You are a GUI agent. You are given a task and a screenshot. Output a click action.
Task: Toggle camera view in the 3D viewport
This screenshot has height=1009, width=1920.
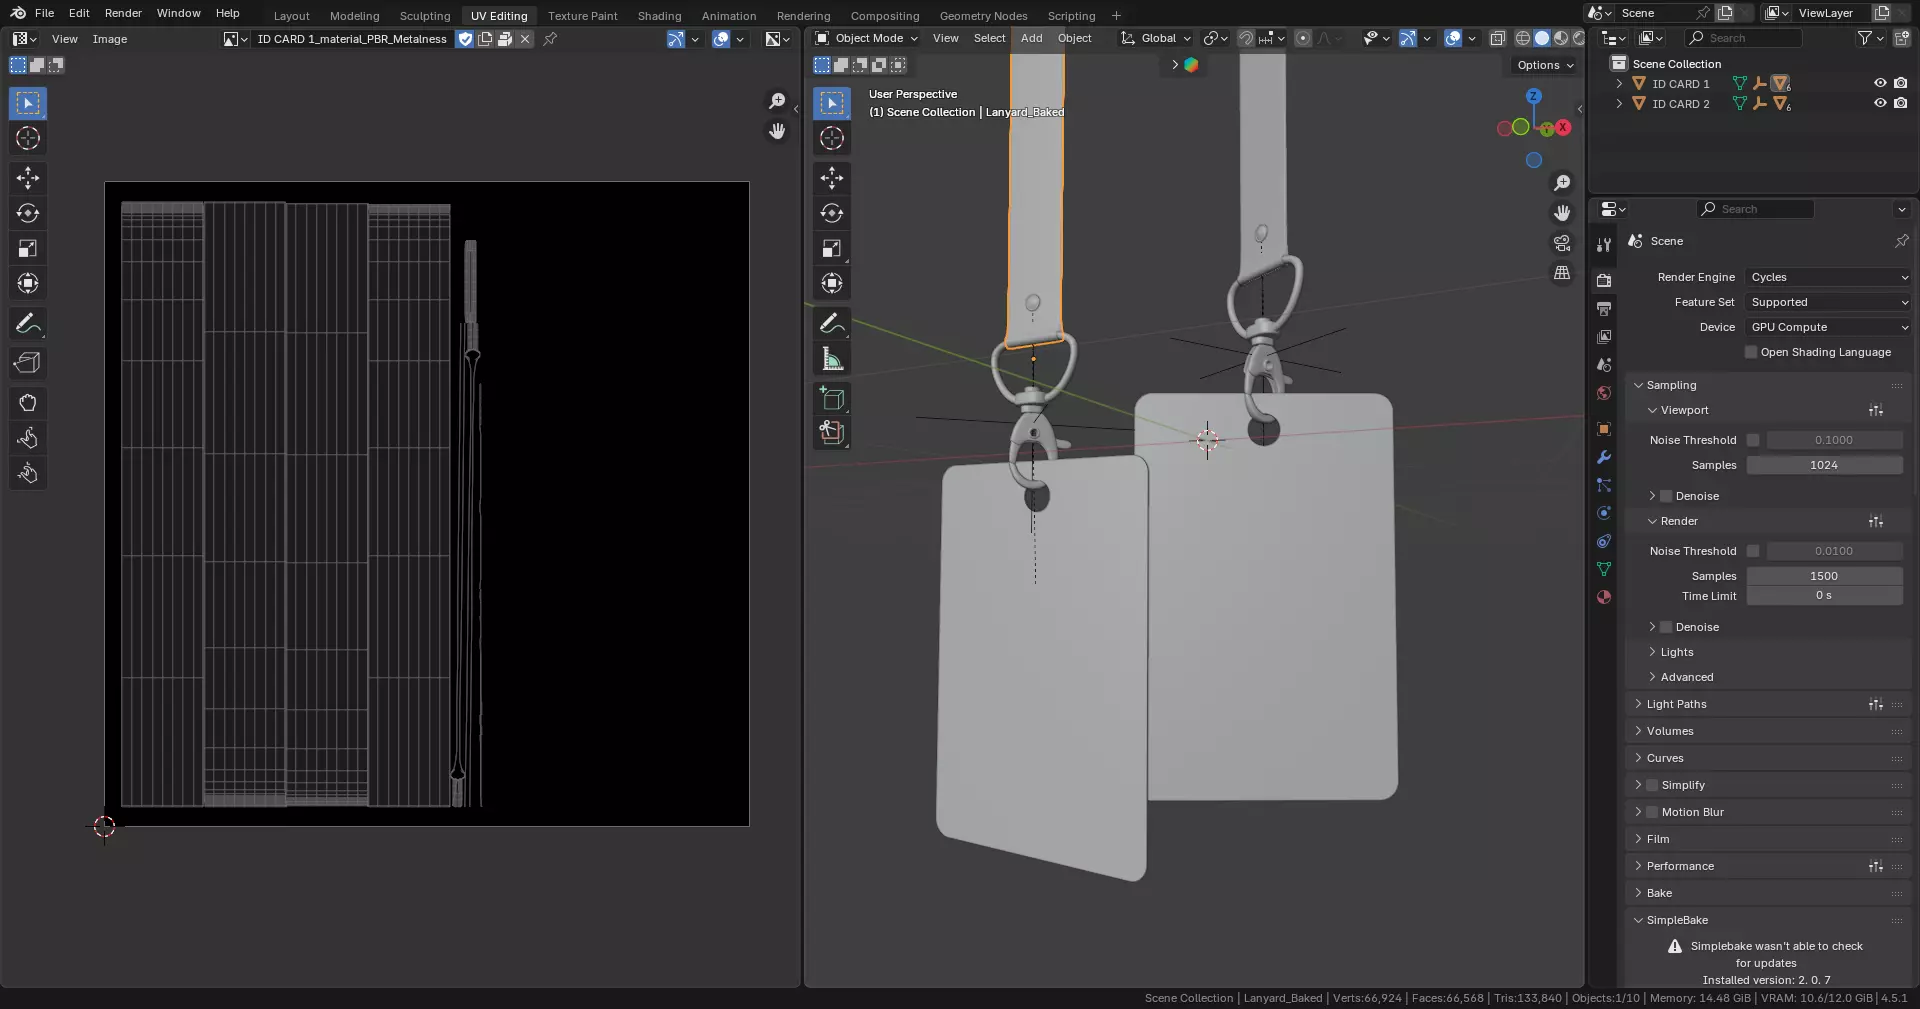[x=1562, y=243]
